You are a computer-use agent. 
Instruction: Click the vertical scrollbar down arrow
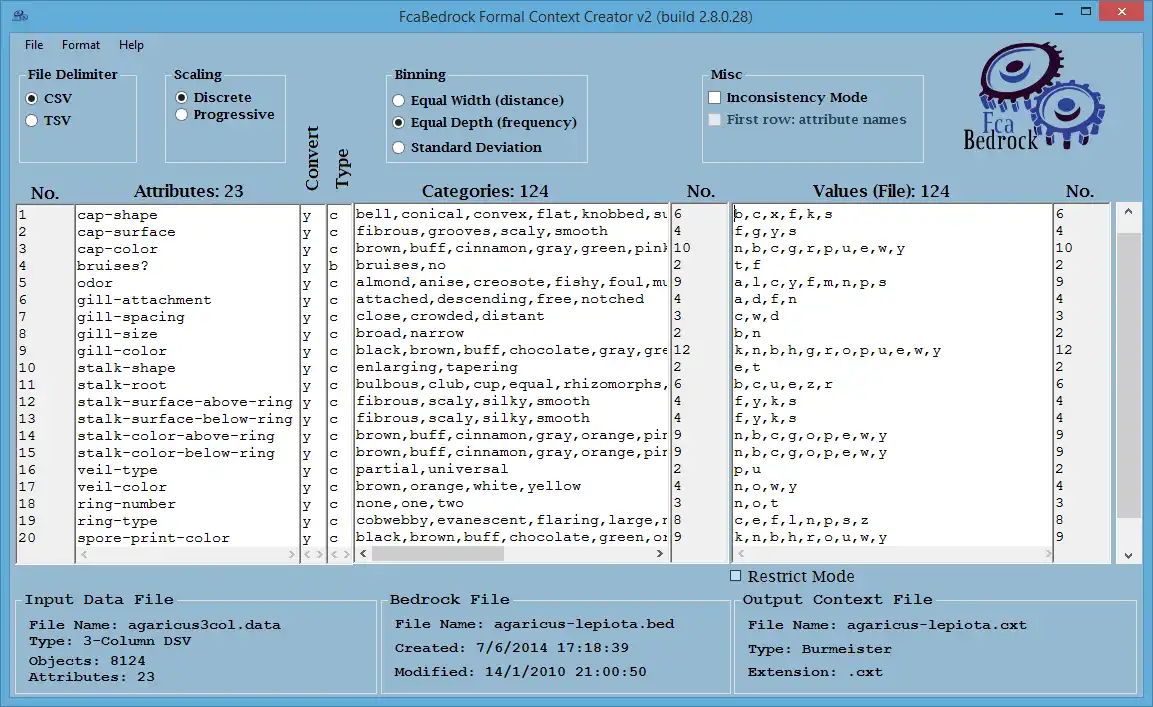(x=1128, y=555)
